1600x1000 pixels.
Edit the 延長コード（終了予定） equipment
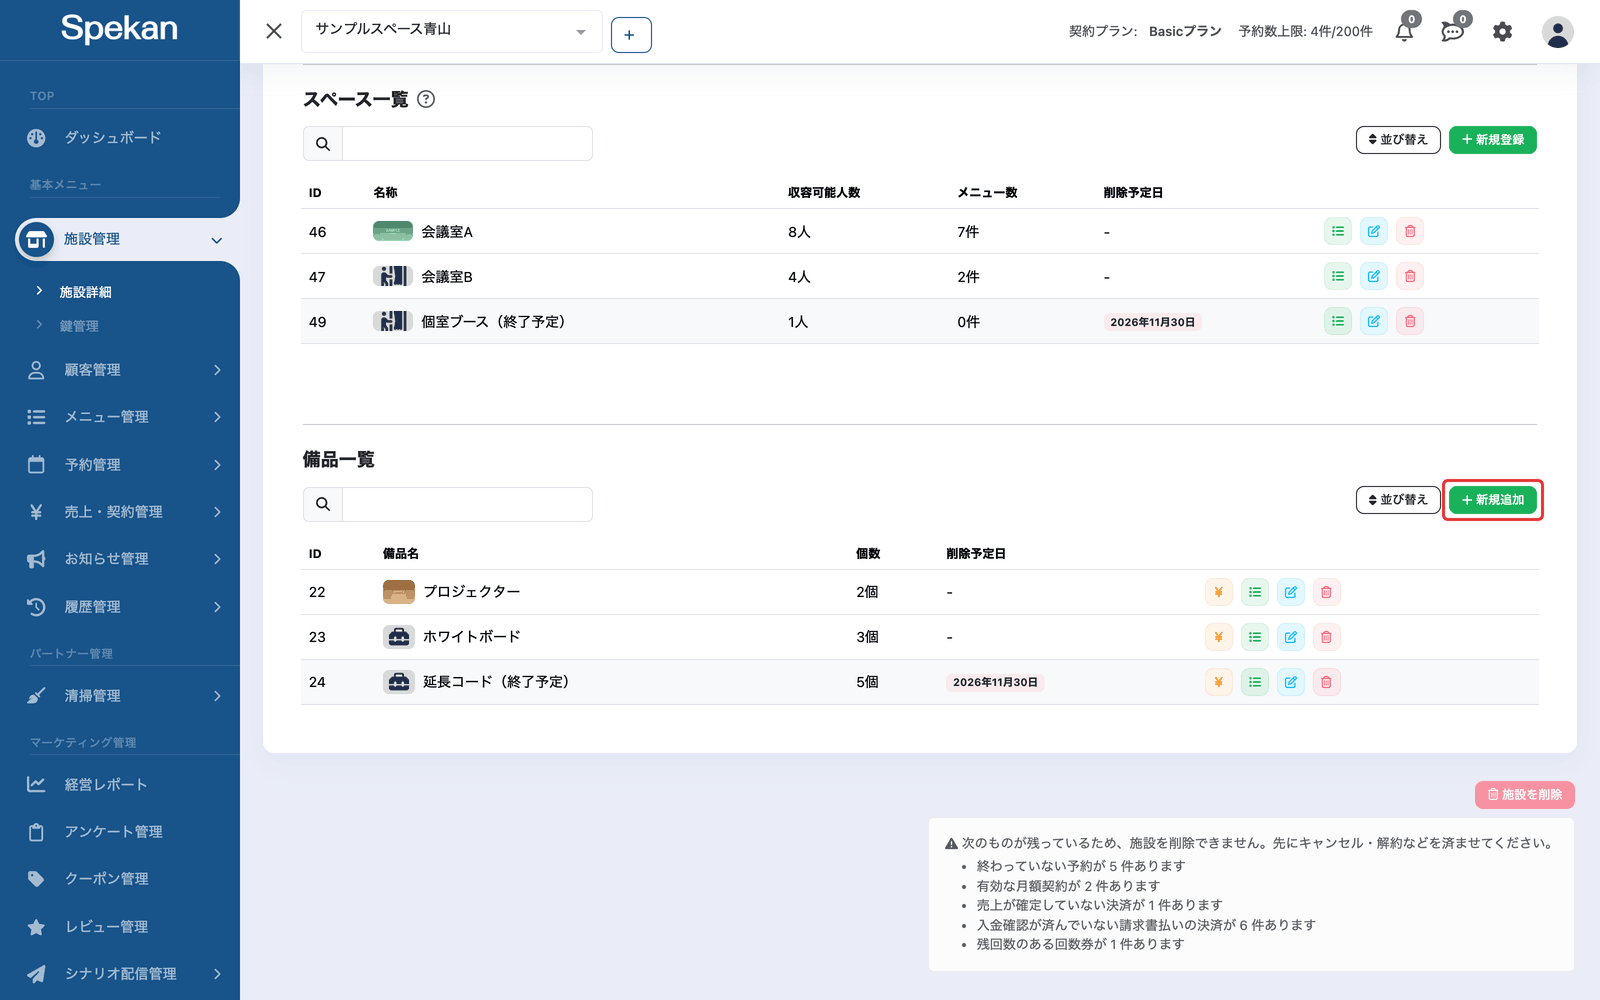click(x=1291, y=682)
